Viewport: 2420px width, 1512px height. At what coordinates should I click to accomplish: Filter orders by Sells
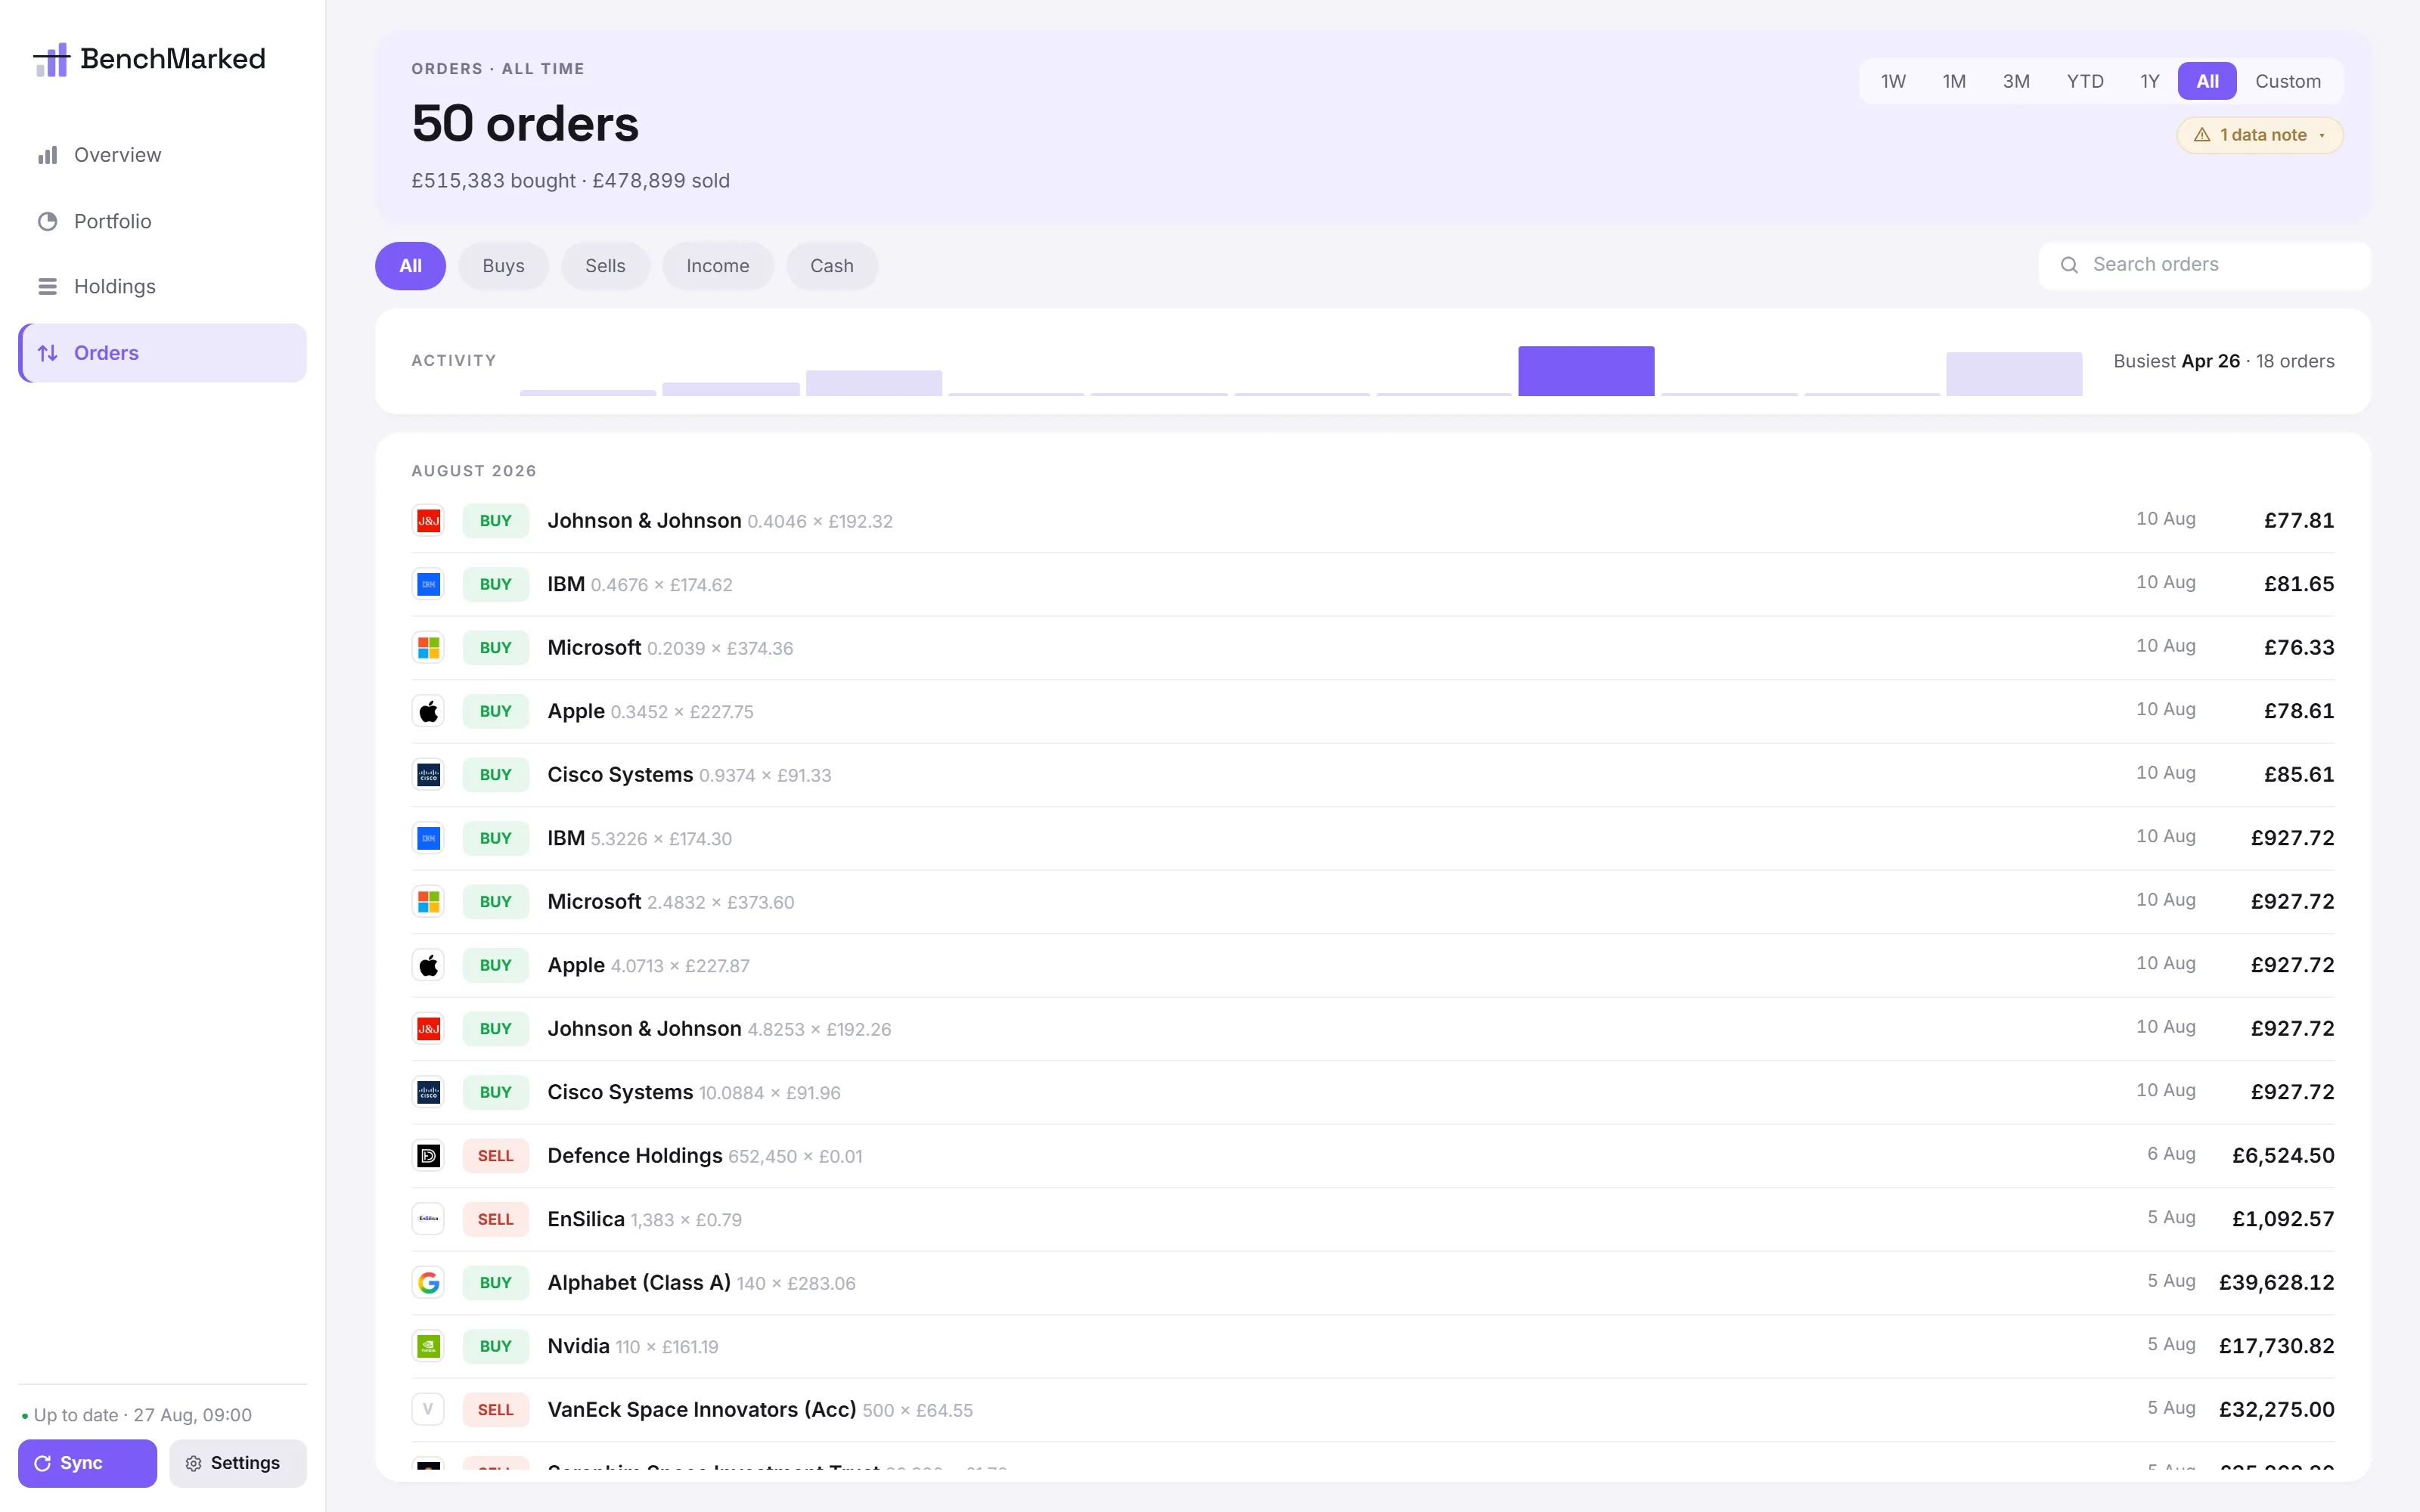(605, 266)
